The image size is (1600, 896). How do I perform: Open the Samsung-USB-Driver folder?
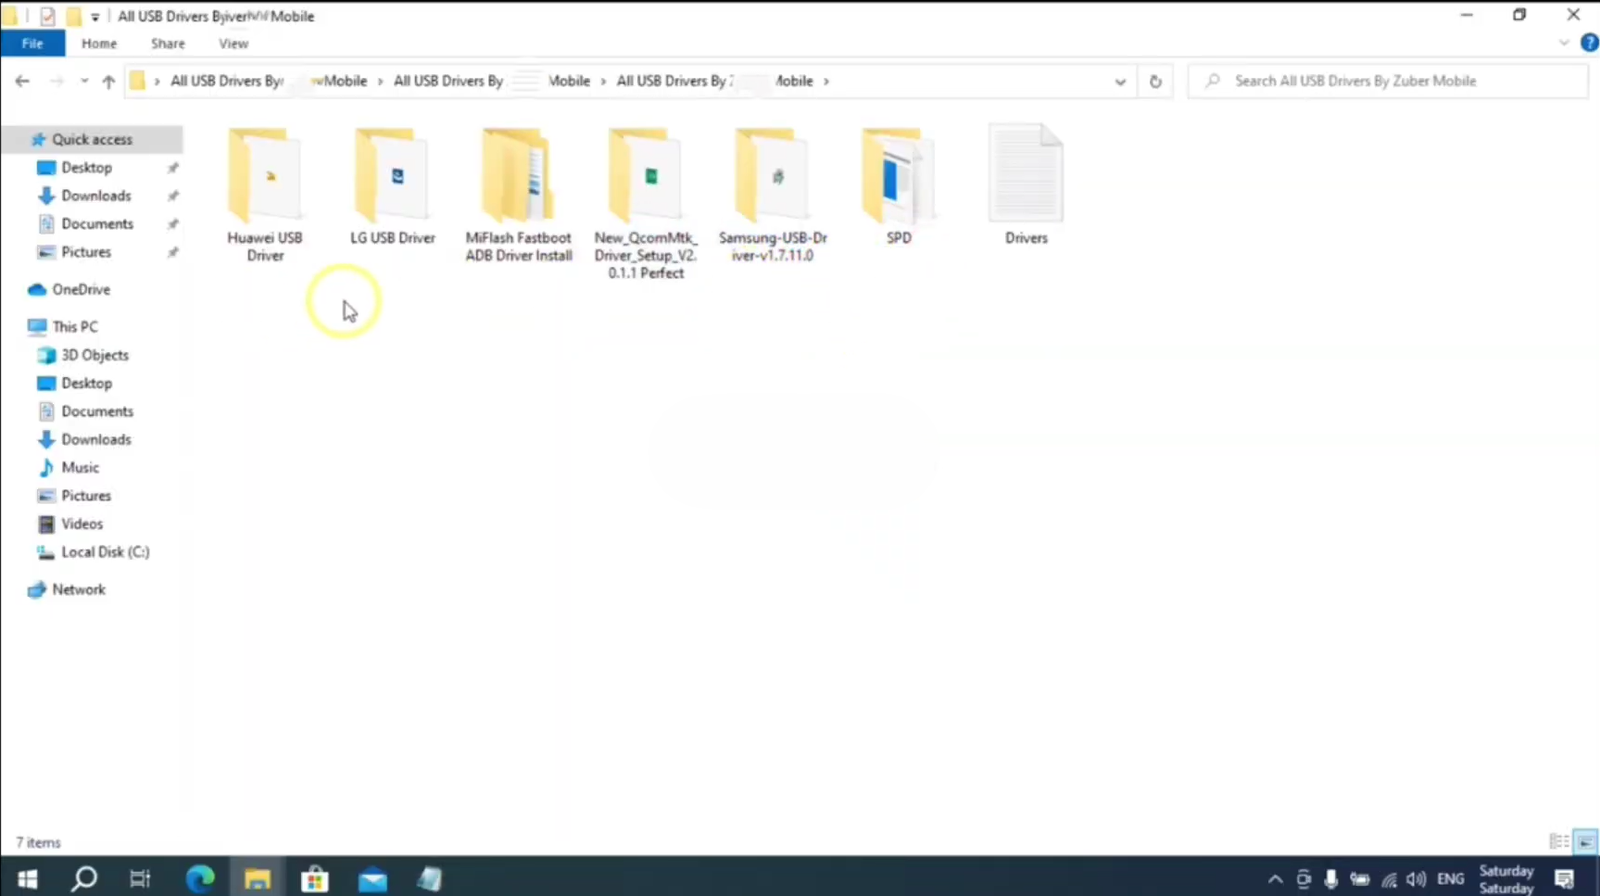point(772,177)
